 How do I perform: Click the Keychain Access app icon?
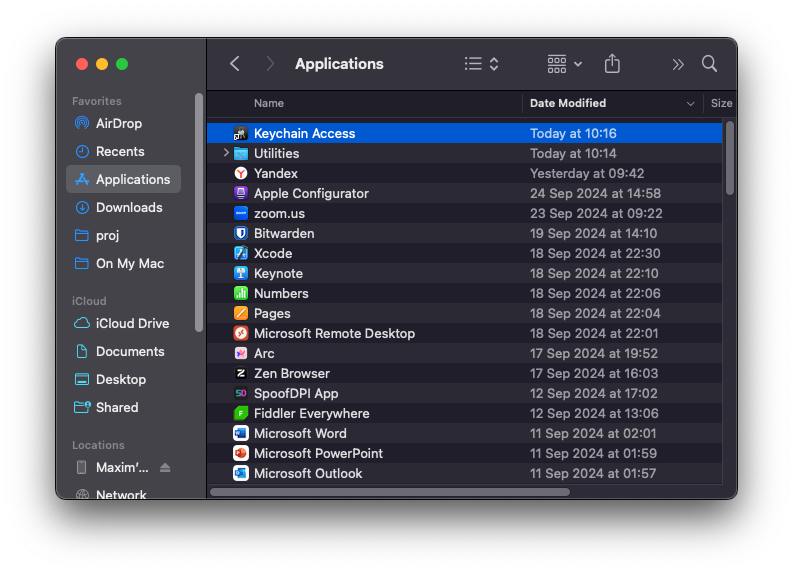pos(241,134)
